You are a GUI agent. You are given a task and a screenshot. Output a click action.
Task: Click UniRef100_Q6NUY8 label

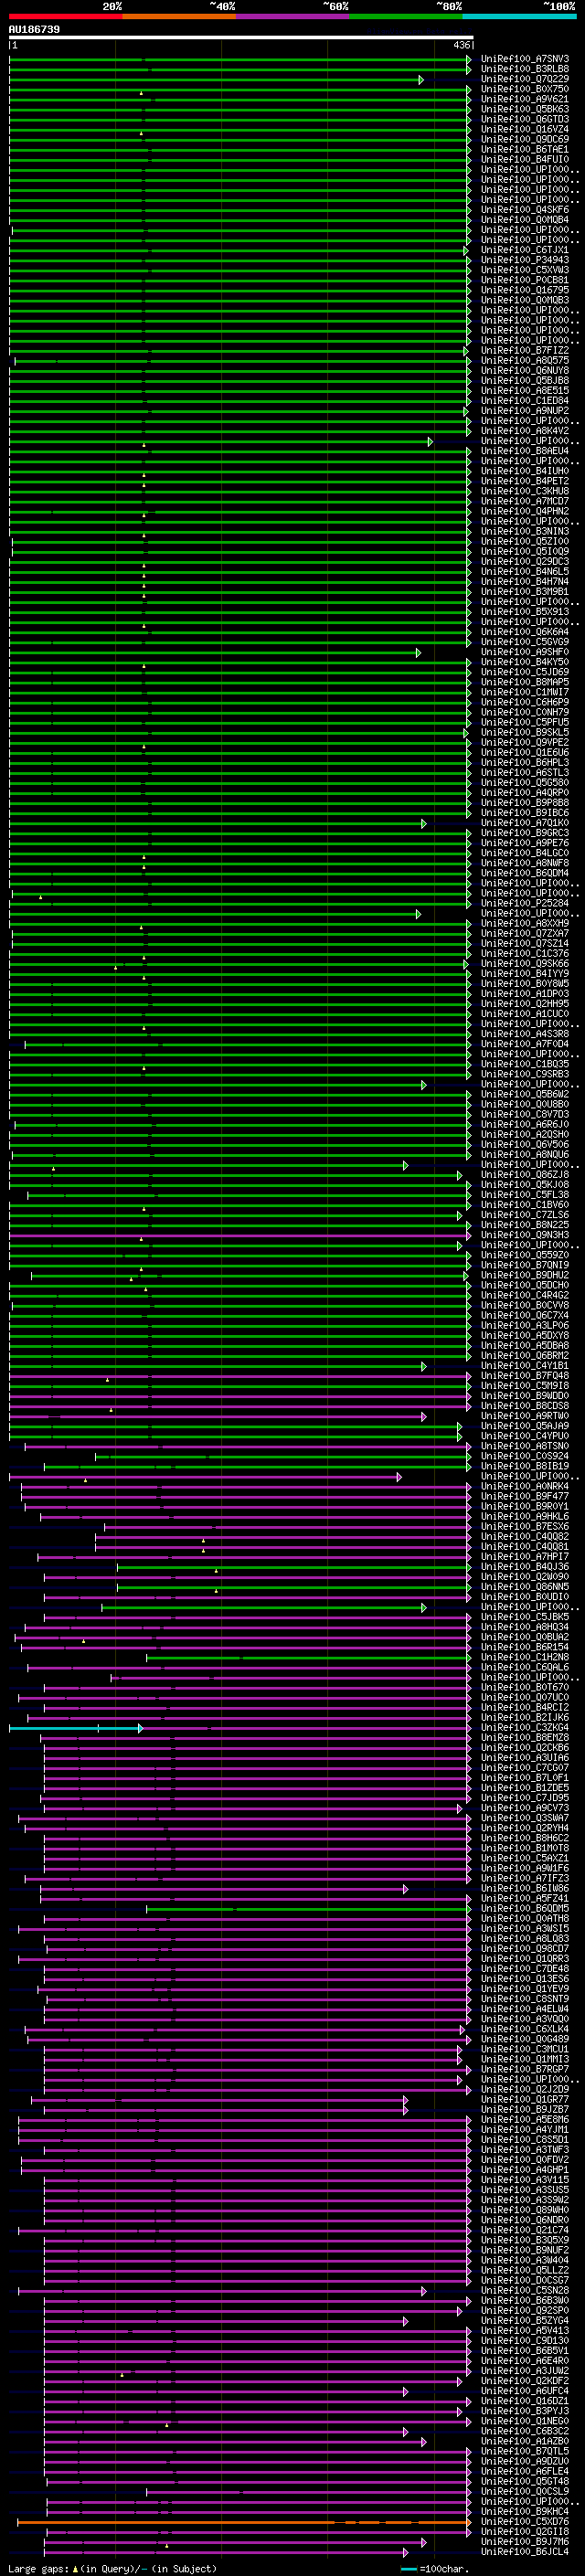pyautogui.click(x=525, y=370)
